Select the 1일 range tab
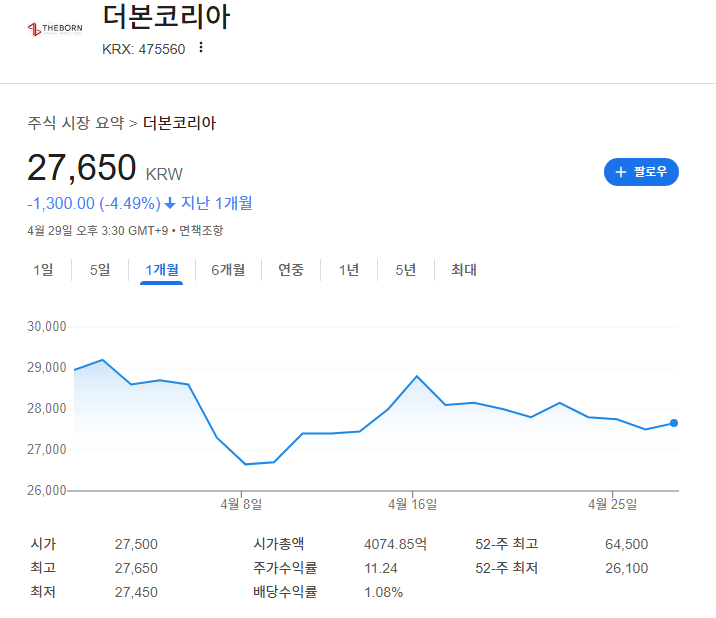The image size is (716, 618). tap(43, 269)
